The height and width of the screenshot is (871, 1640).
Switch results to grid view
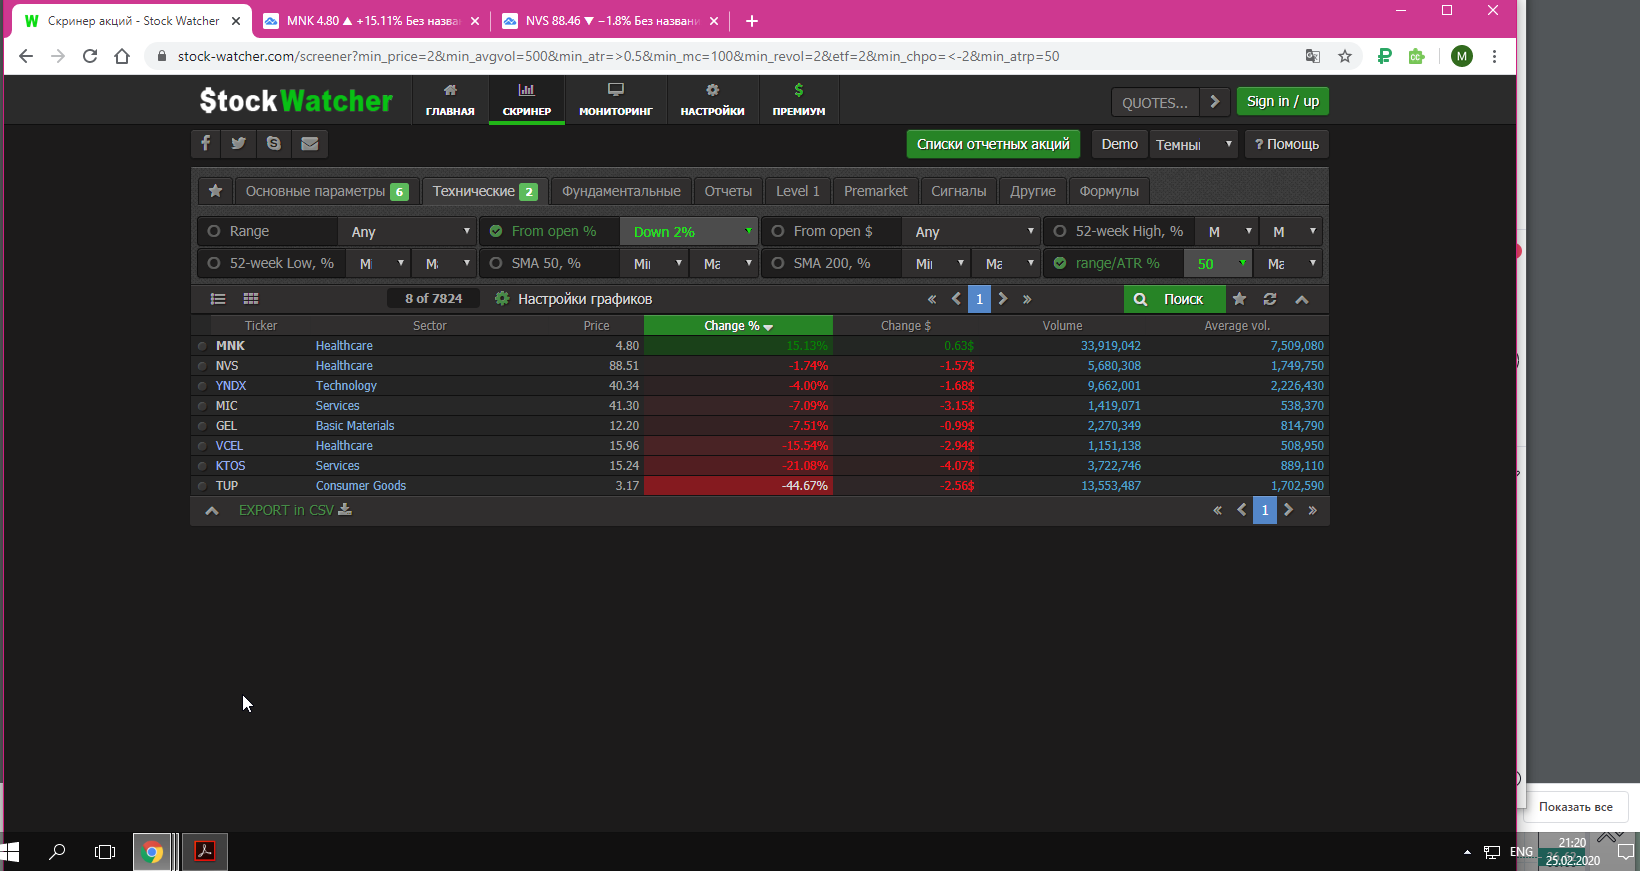click(x=251, y=299)
